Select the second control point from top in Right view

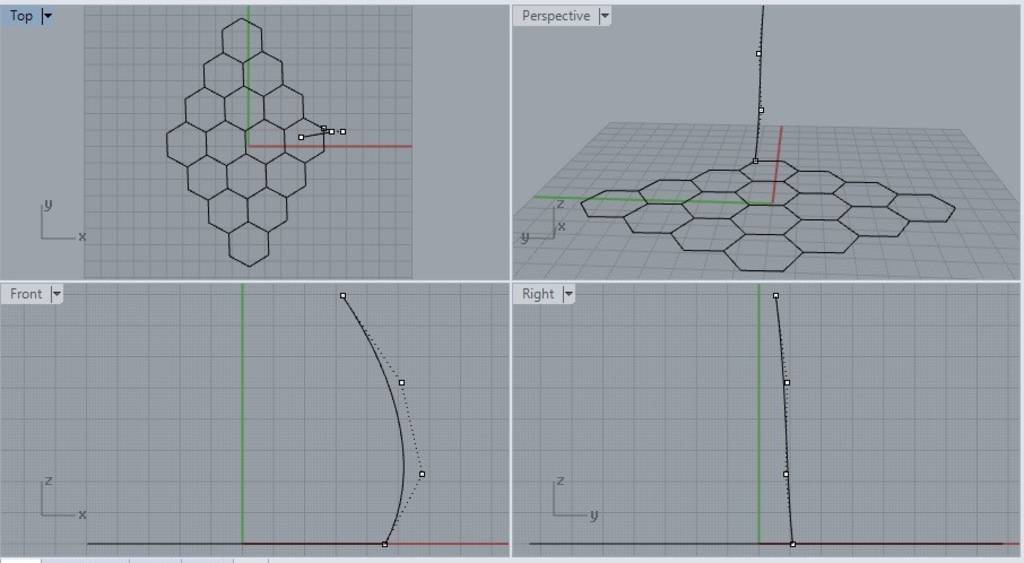coord(787,383)
